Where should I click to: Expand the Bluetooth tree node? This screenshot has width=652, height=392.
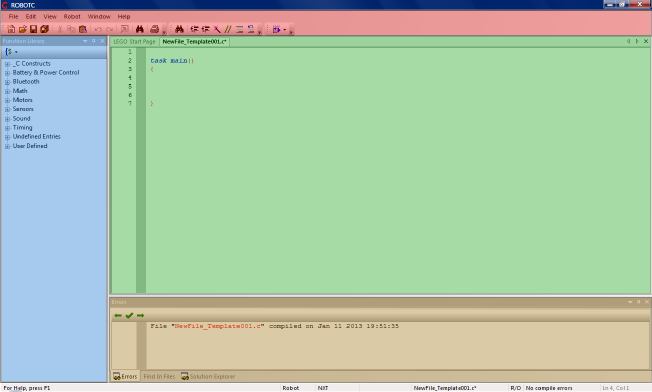7,82
